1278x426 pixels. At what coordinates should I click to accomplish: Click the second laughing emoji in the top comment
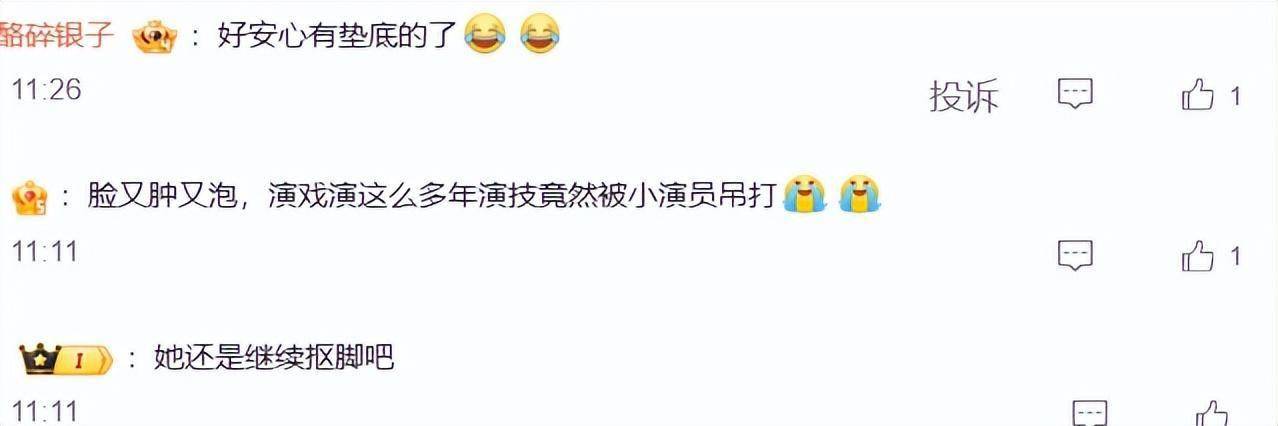pyautogui.click(x=540, y=36)
